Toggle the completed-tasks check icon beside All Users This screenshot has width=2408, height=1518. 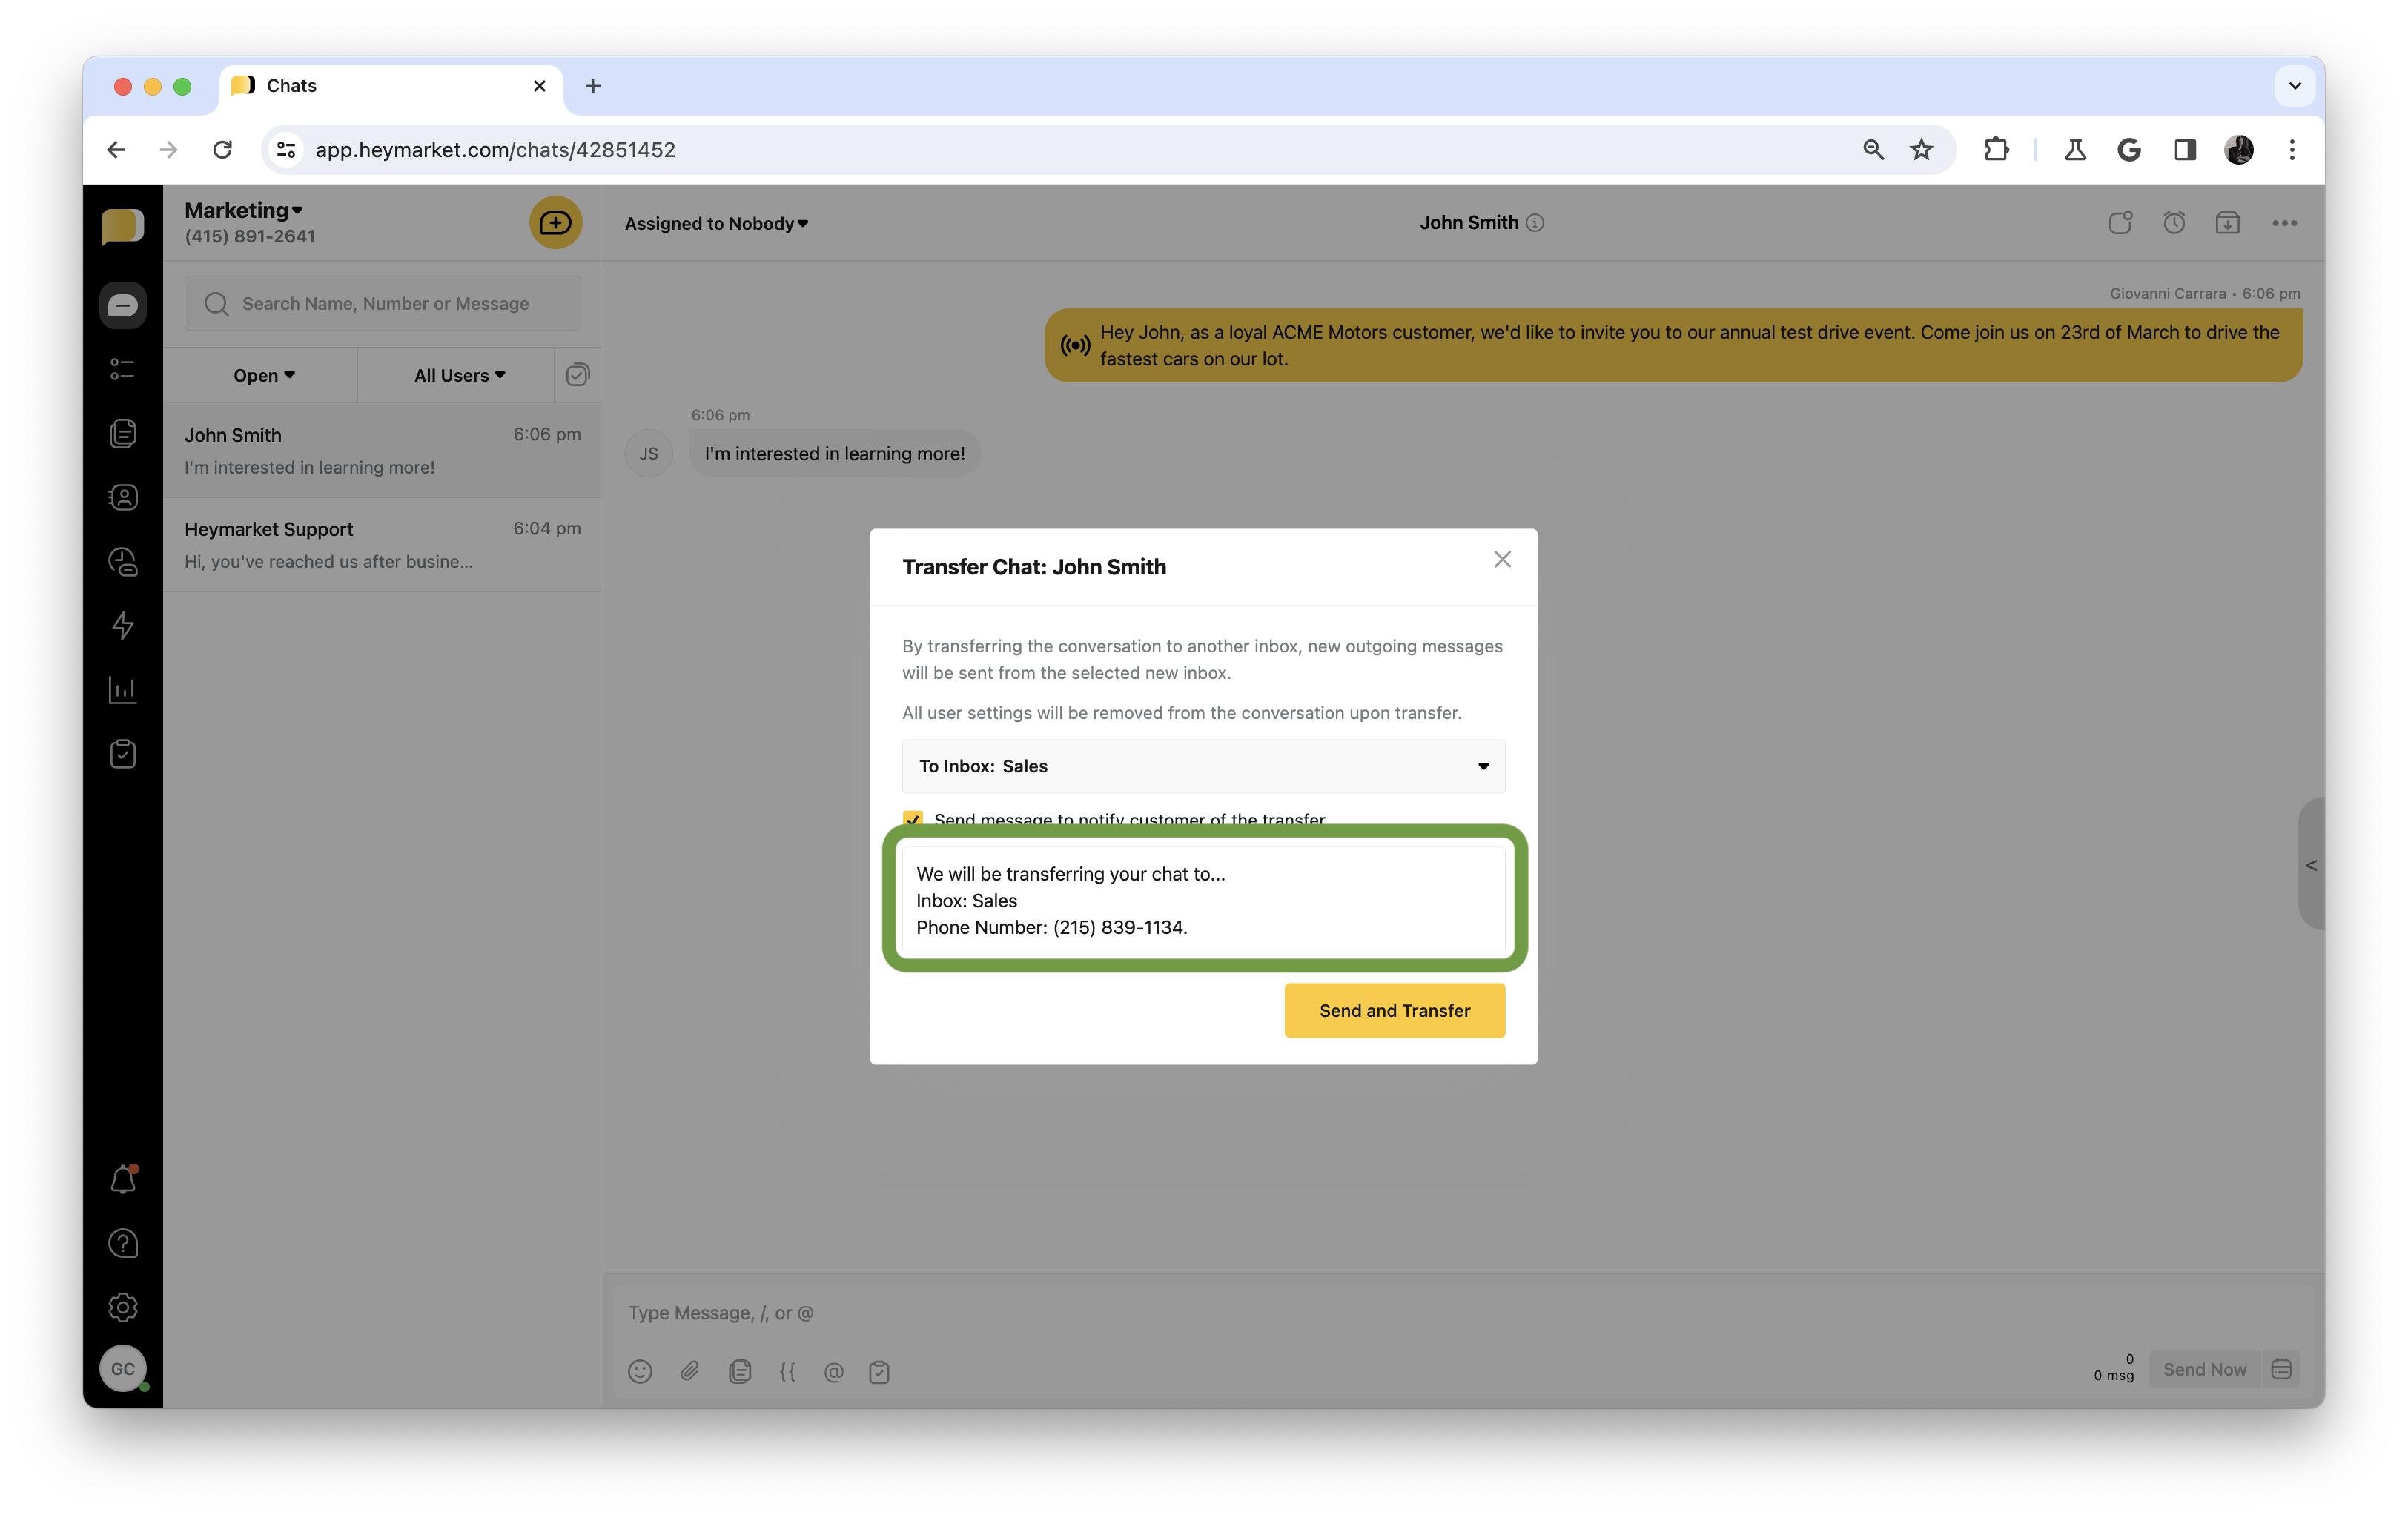(577, 375)
